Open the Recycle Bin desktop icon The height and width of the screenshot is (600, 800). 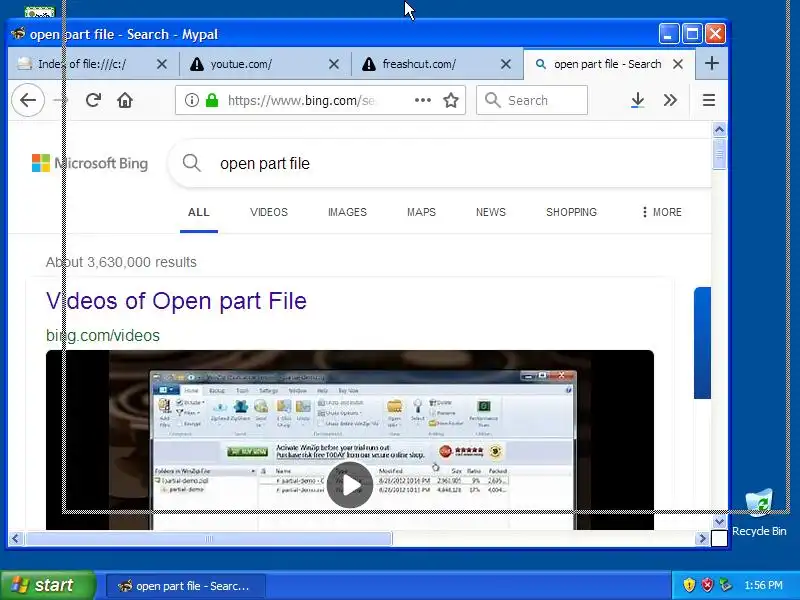click(x=759, y=512)
